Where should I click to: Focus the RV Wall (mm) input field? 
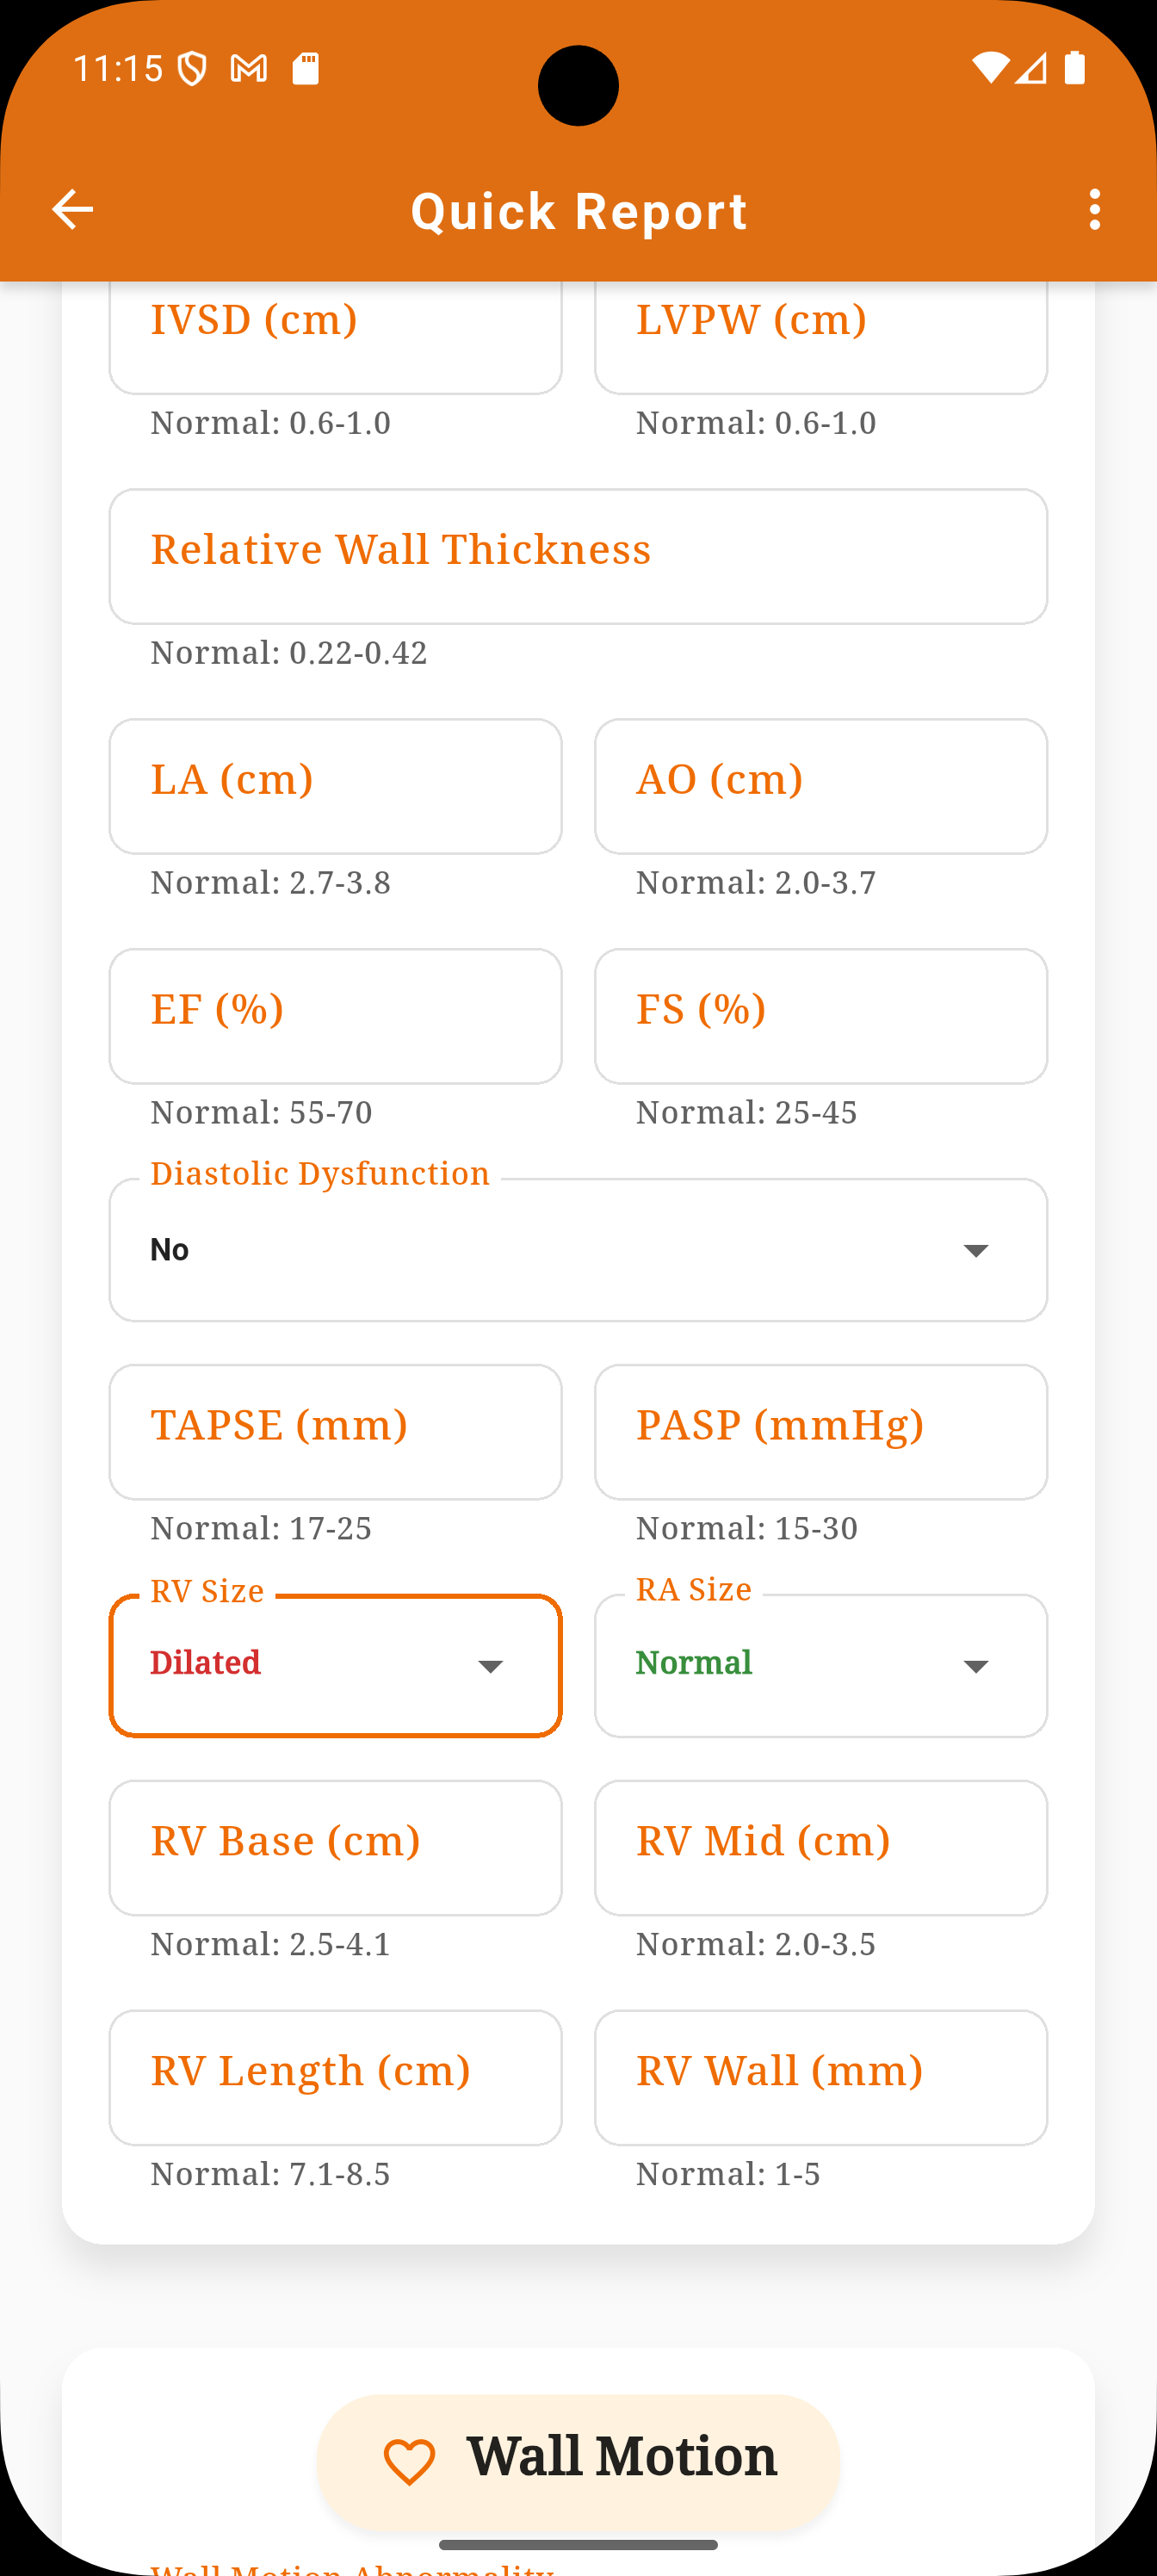click(x=821, y=2078)
